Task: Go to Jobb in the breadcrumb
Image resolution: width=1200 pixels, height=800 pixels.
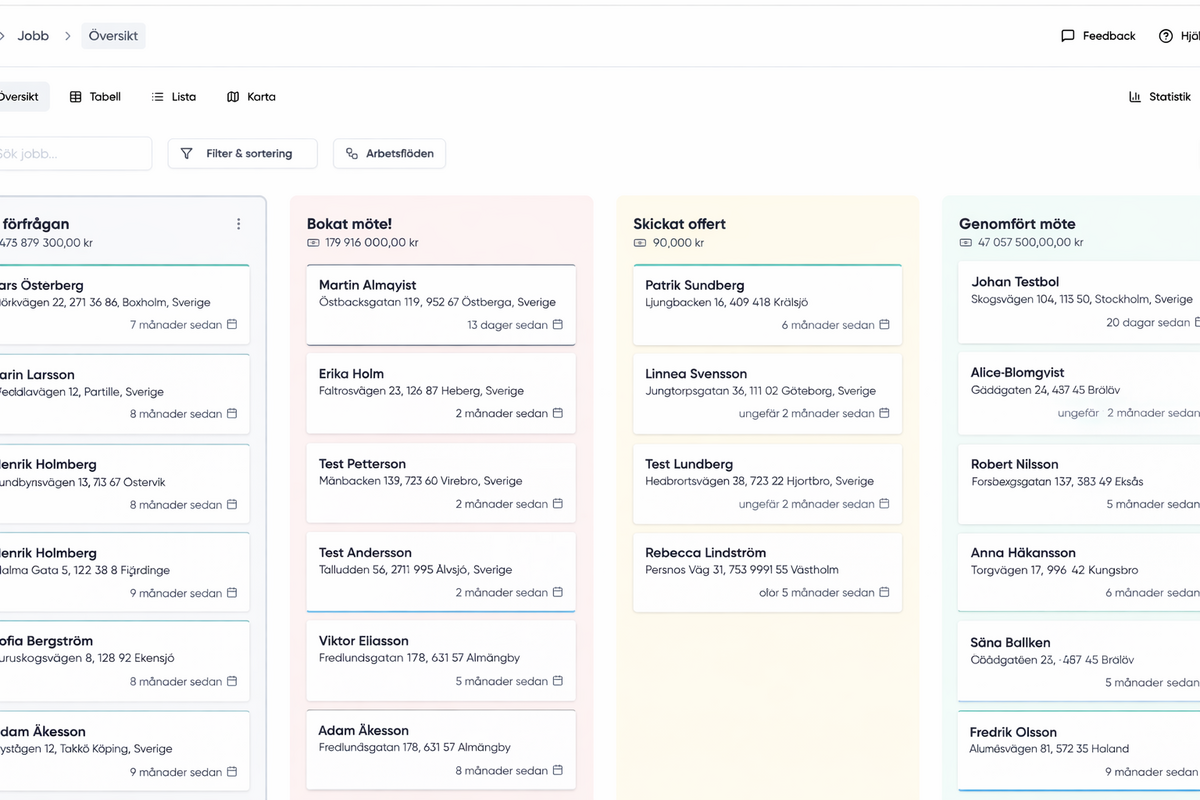Action: point(33,36)
